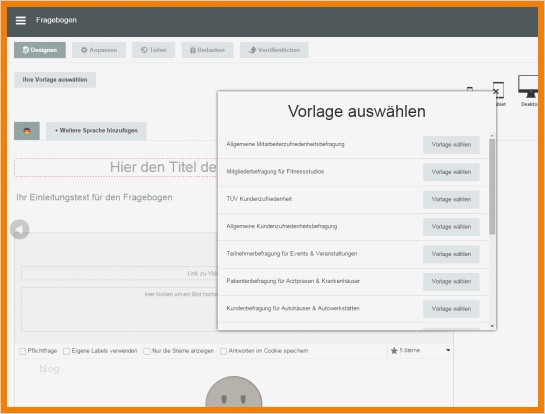Enable Nur die Sterne anzeigen checkbox
545x414 pixels.
click(147, 351)
